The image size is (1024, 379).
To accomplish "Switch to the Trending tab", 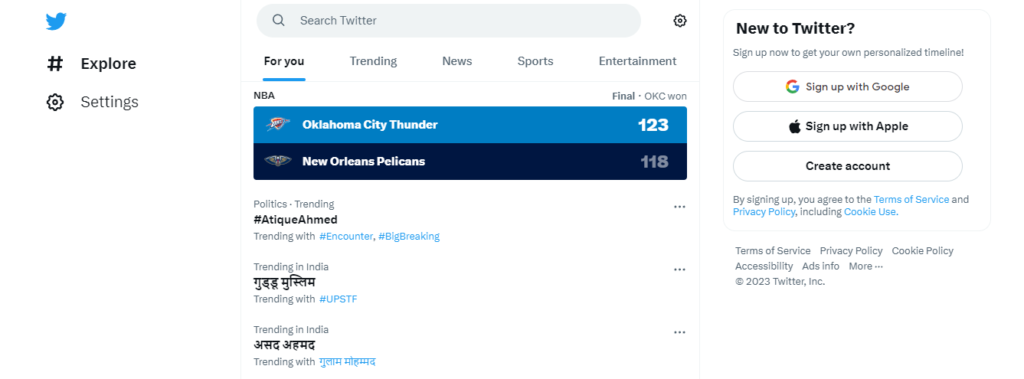I will (373, 61).
